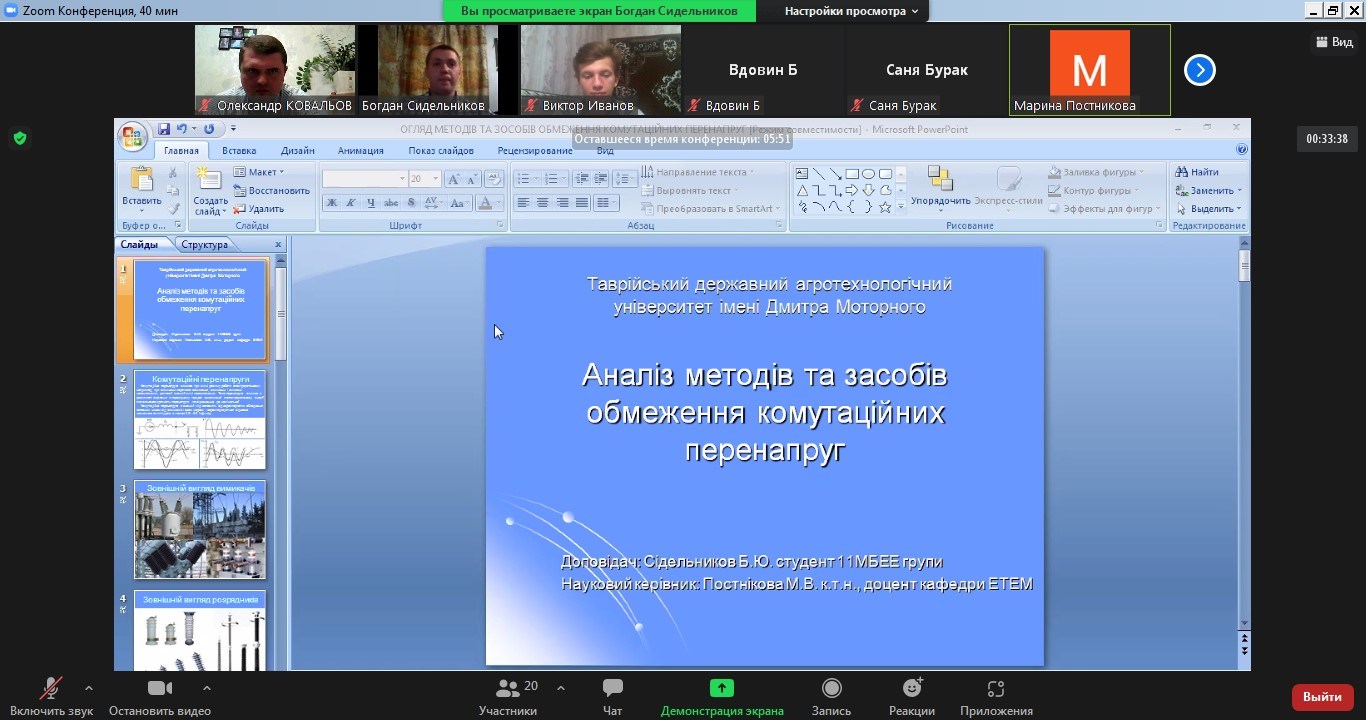Toggle camera with Остановить видео

coord(160,697)
